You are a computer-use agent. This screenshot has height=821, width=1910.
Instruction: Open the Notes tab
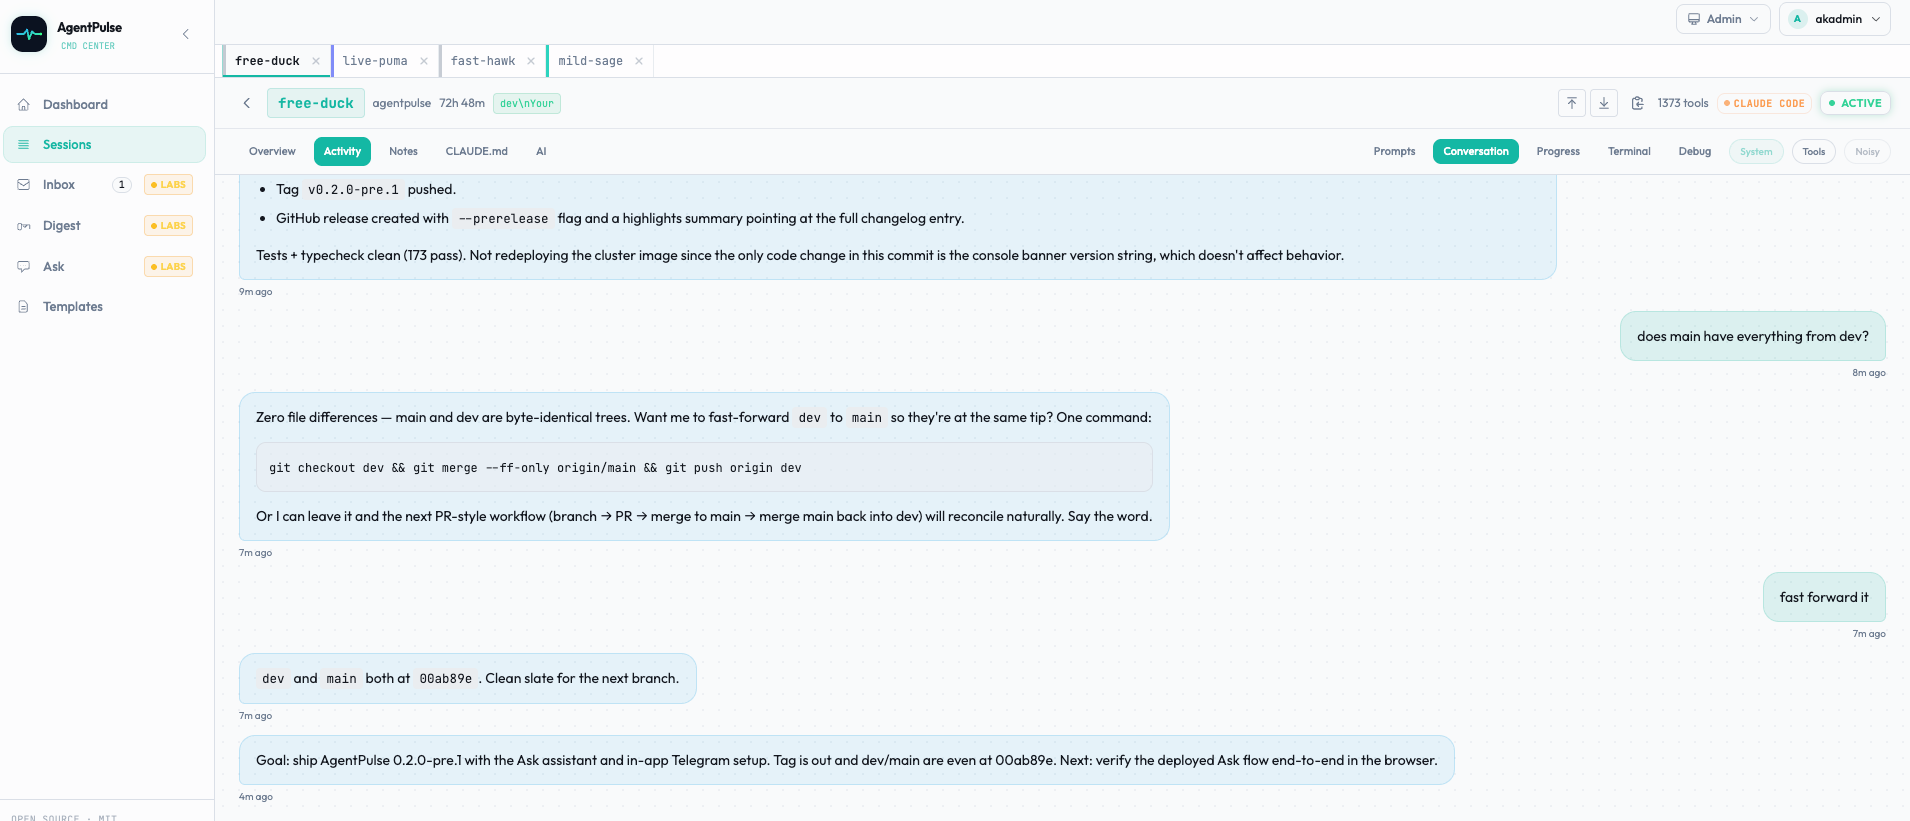point(403,152)
